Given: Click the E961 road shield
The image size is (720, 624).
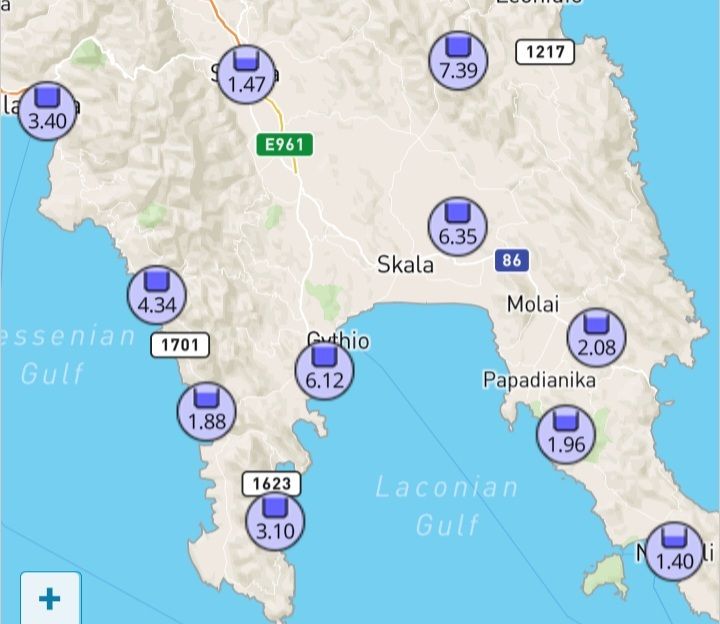Looking at the screenshot, I should click(x=285, y=145).
